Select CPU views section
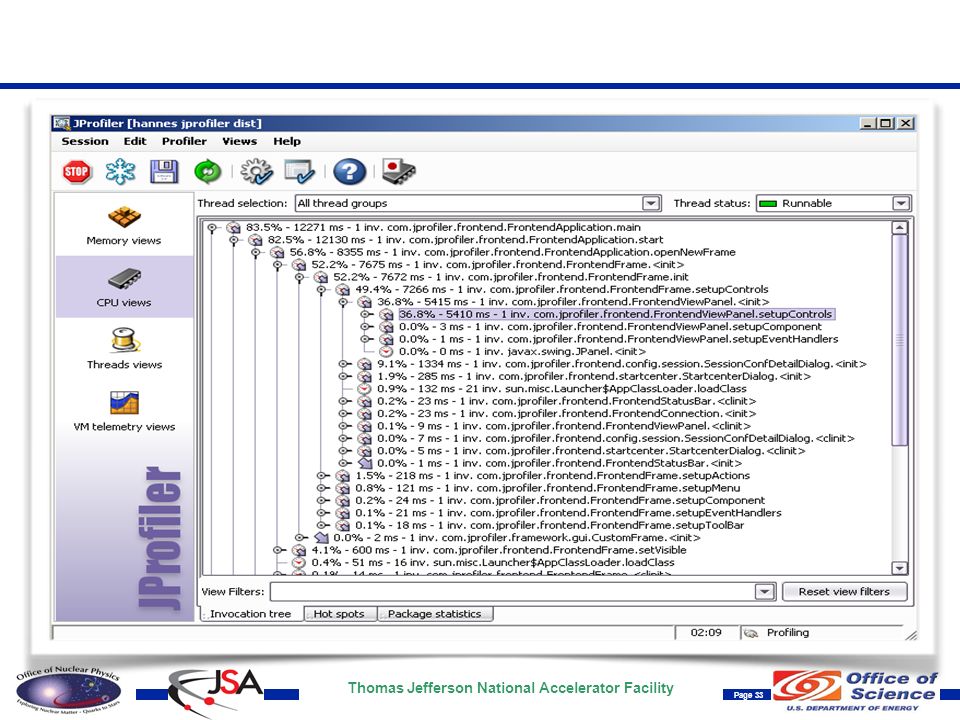Viewport: 960px width, 720px height. click(124, 287)
